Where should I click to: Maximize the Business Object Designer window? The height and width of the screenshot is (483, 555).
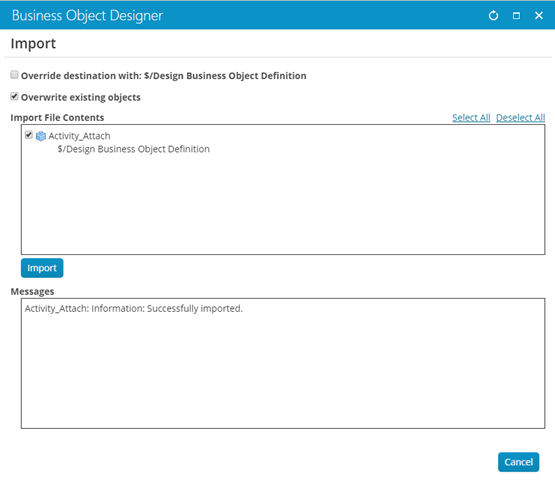tap(516, 16)
